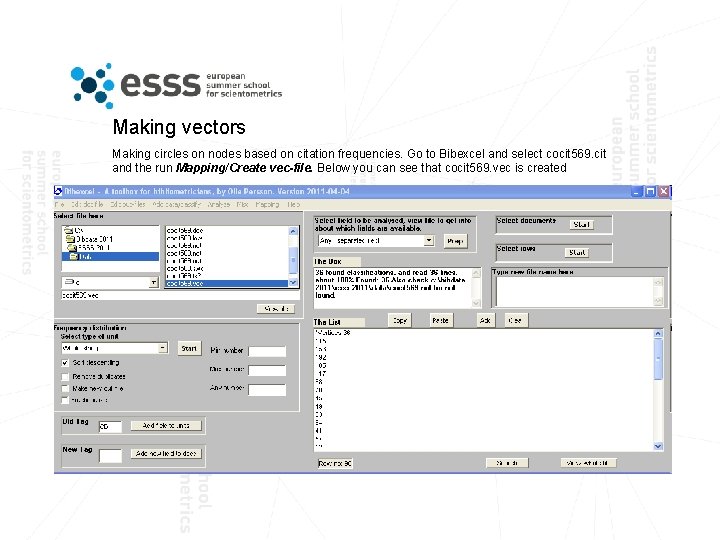Click The Box scroll-down arrow
The width and height of the screenshot is (720, 540).
[x=476, y=303]
